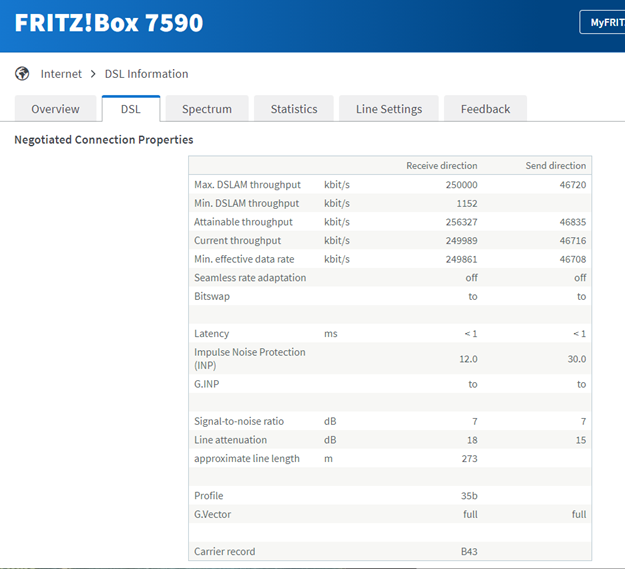The width and height of the screenshot is (625, 569).
Task: Click the 18 line attenuation receive value
Action: 472,440
